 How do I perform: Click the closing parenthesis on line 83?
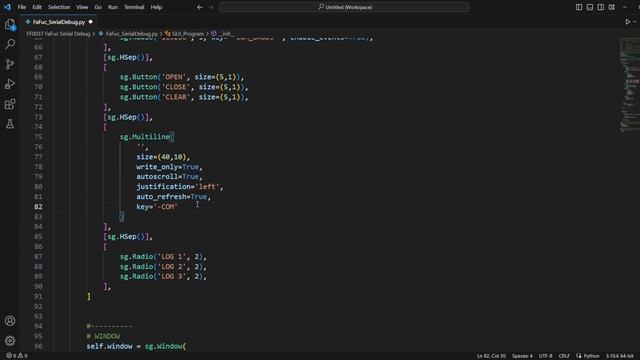(122, 217)
